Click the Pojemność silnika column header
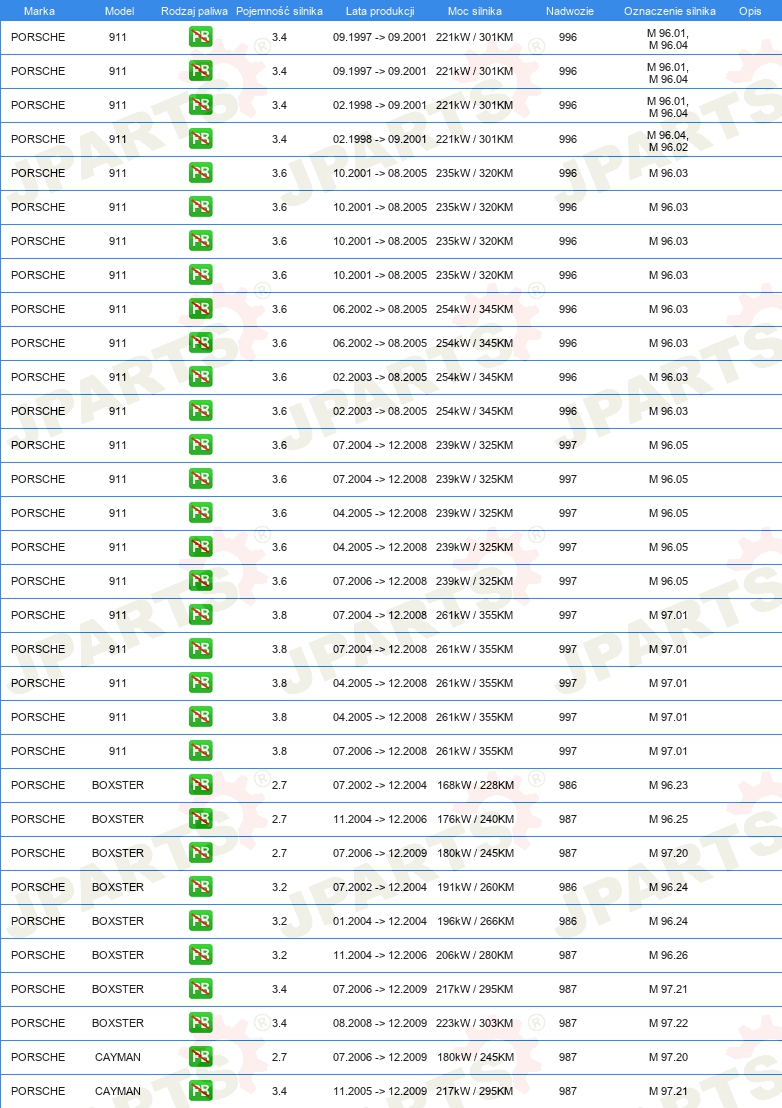This screenshot has width=782, height=1108. [279, 11]
